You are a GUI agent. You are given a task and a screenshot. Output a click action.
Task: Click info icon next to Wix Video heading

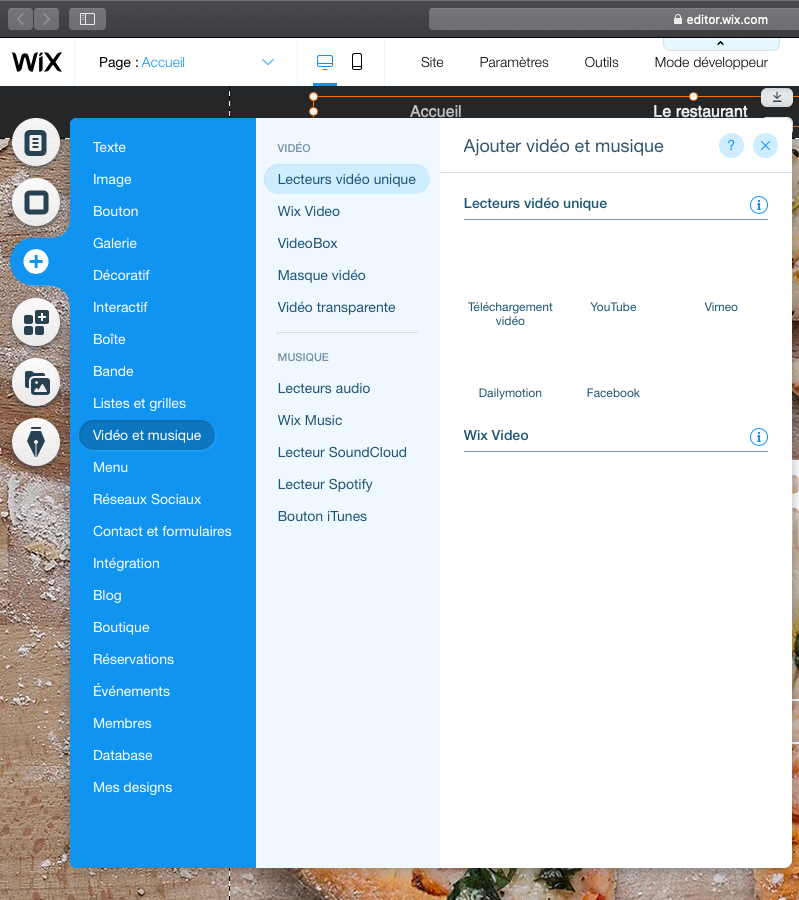coord(758,437)
